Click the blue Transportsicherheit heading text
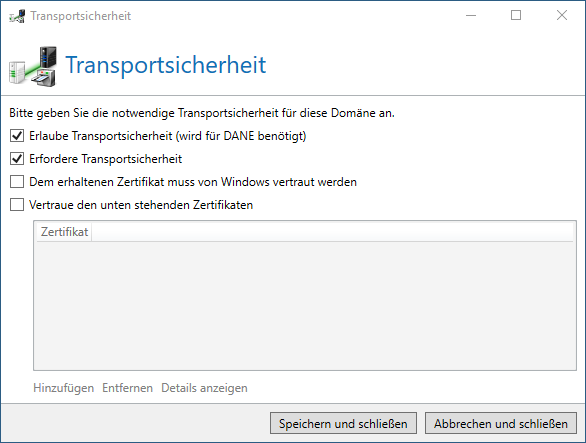This screenshot has width=586, height=443. point(166,65)
